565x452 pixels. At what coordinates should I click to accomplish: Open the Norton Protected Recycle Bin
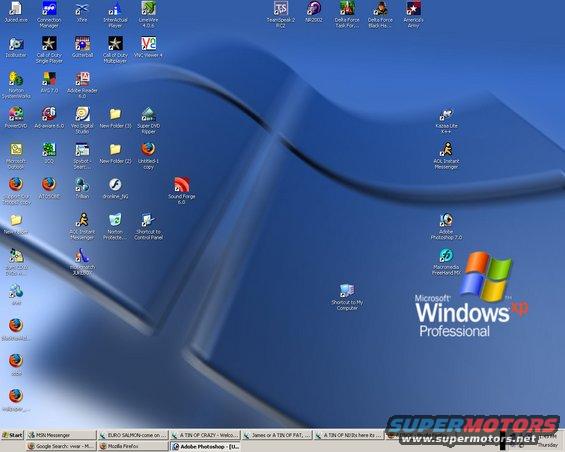coord(115,226)
